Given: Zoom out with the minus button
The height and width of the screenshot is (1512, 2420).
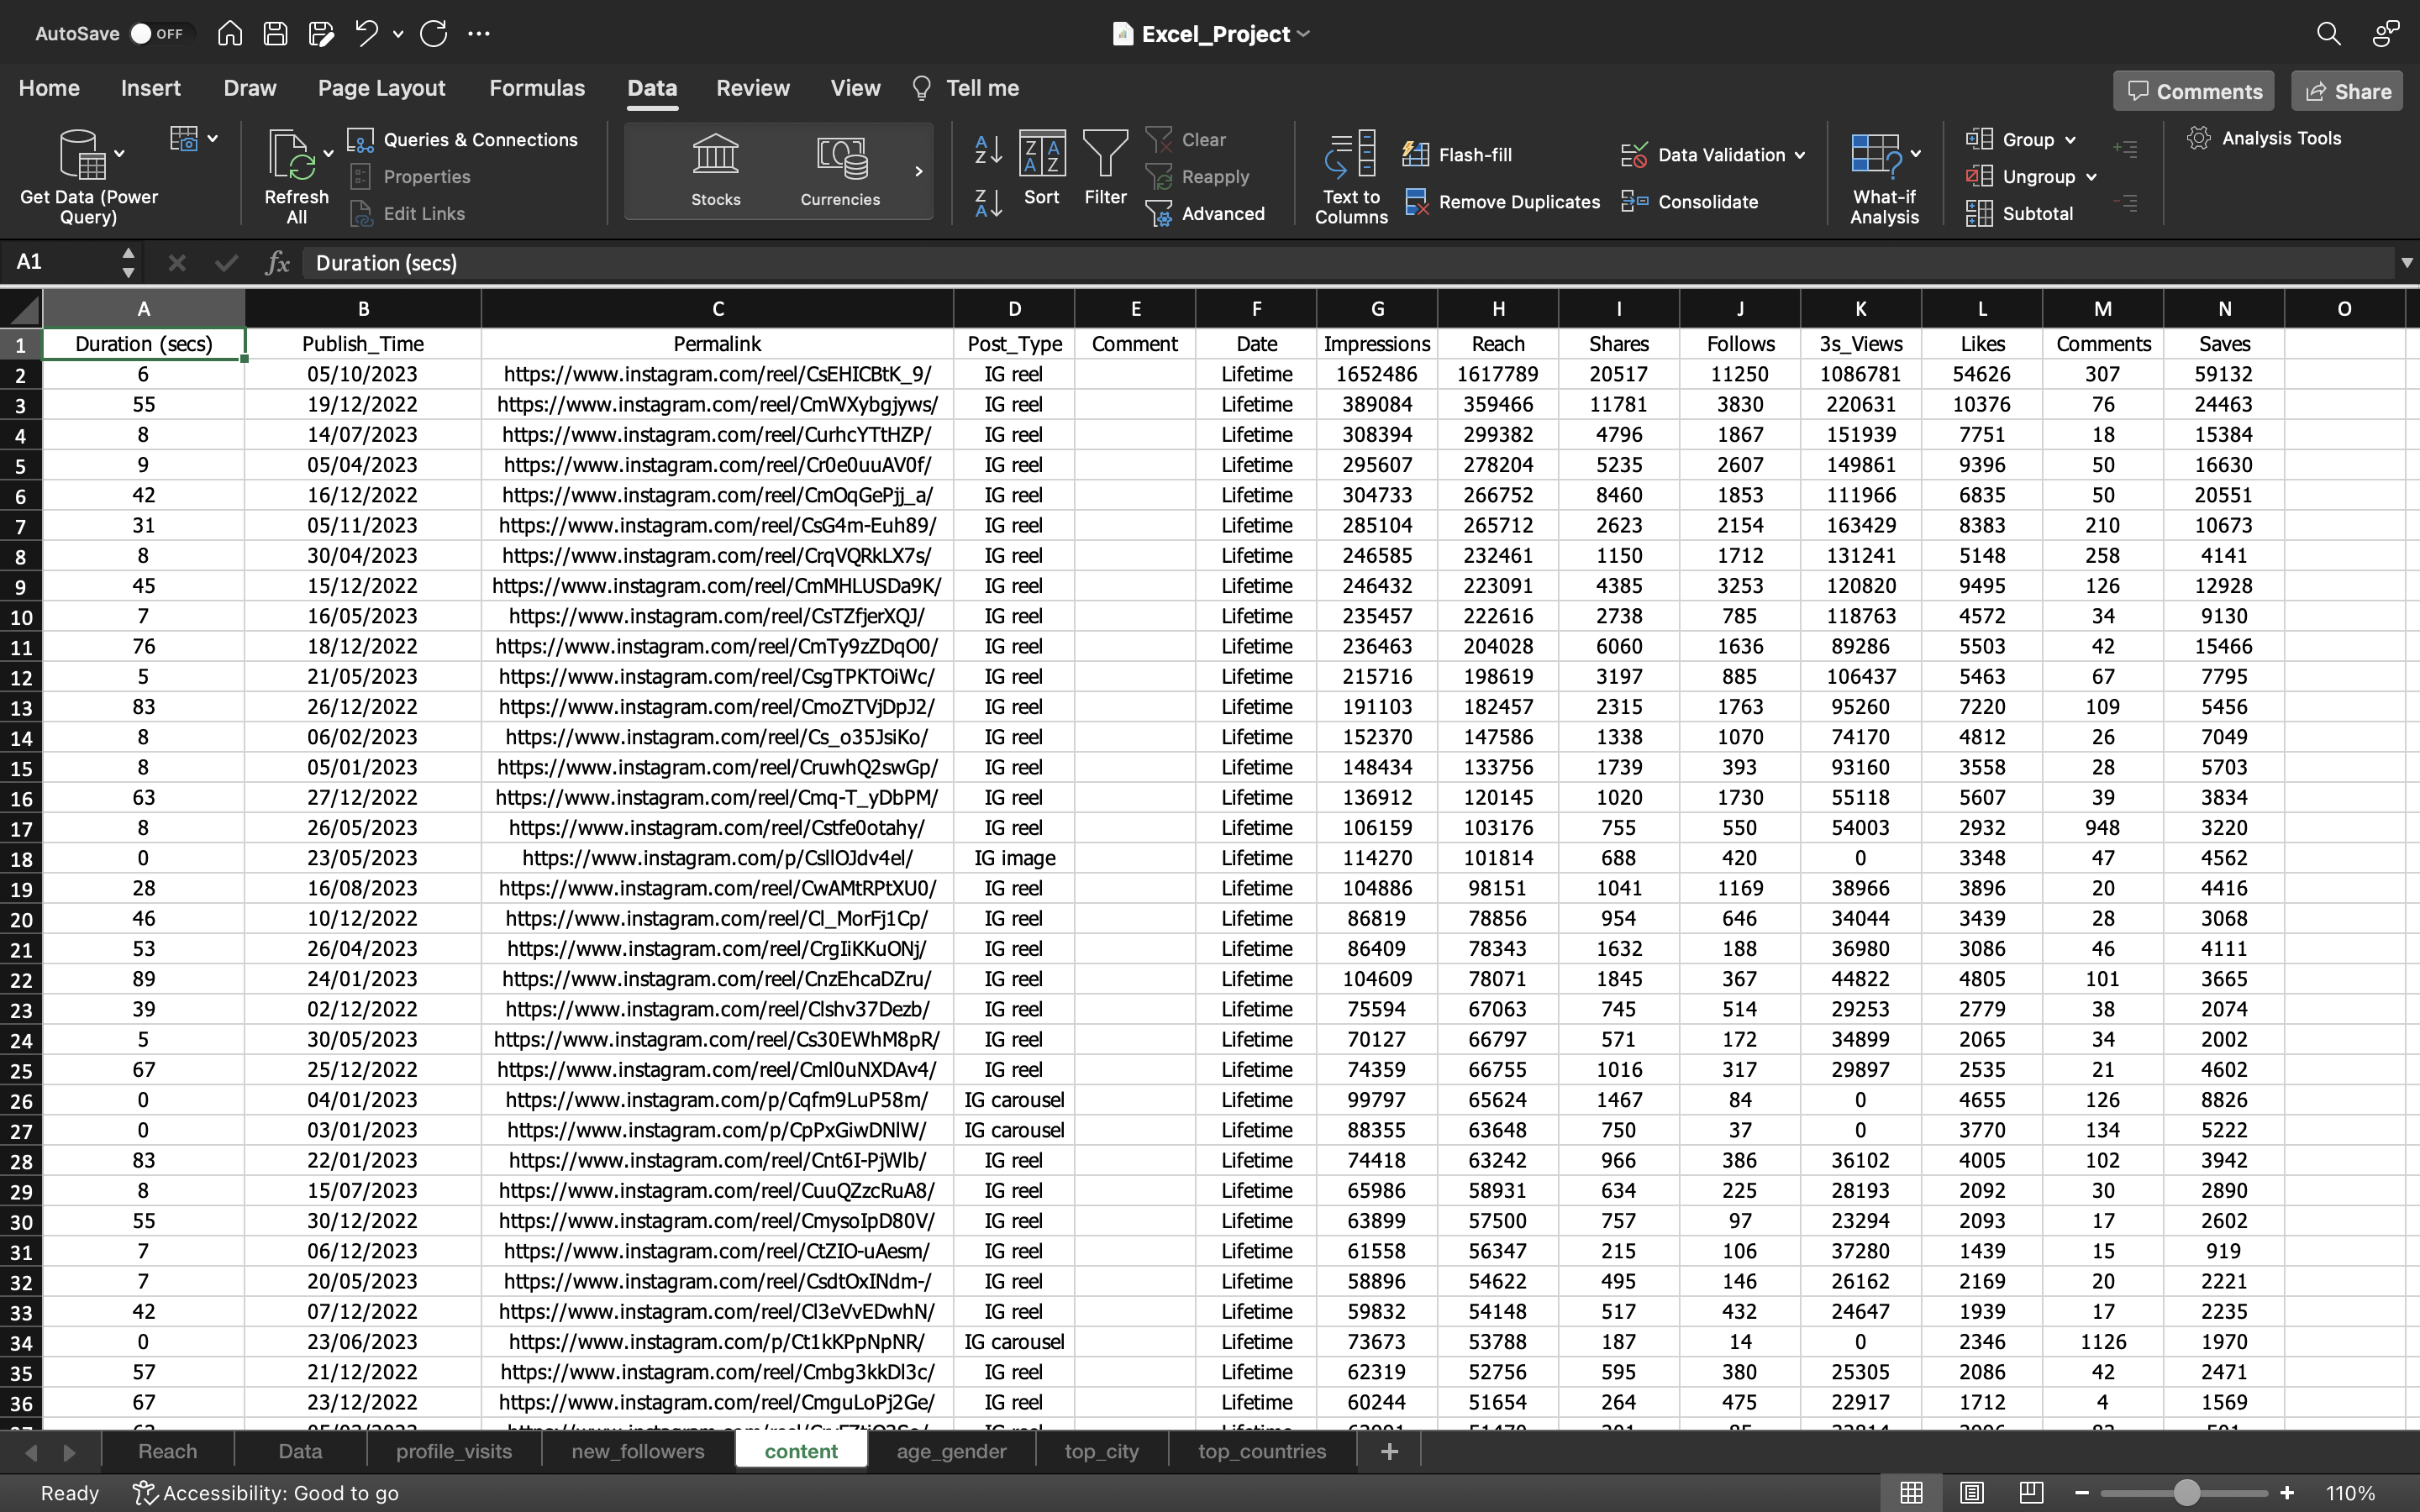Looking at the screenshot, I should click(2081, 1493).
